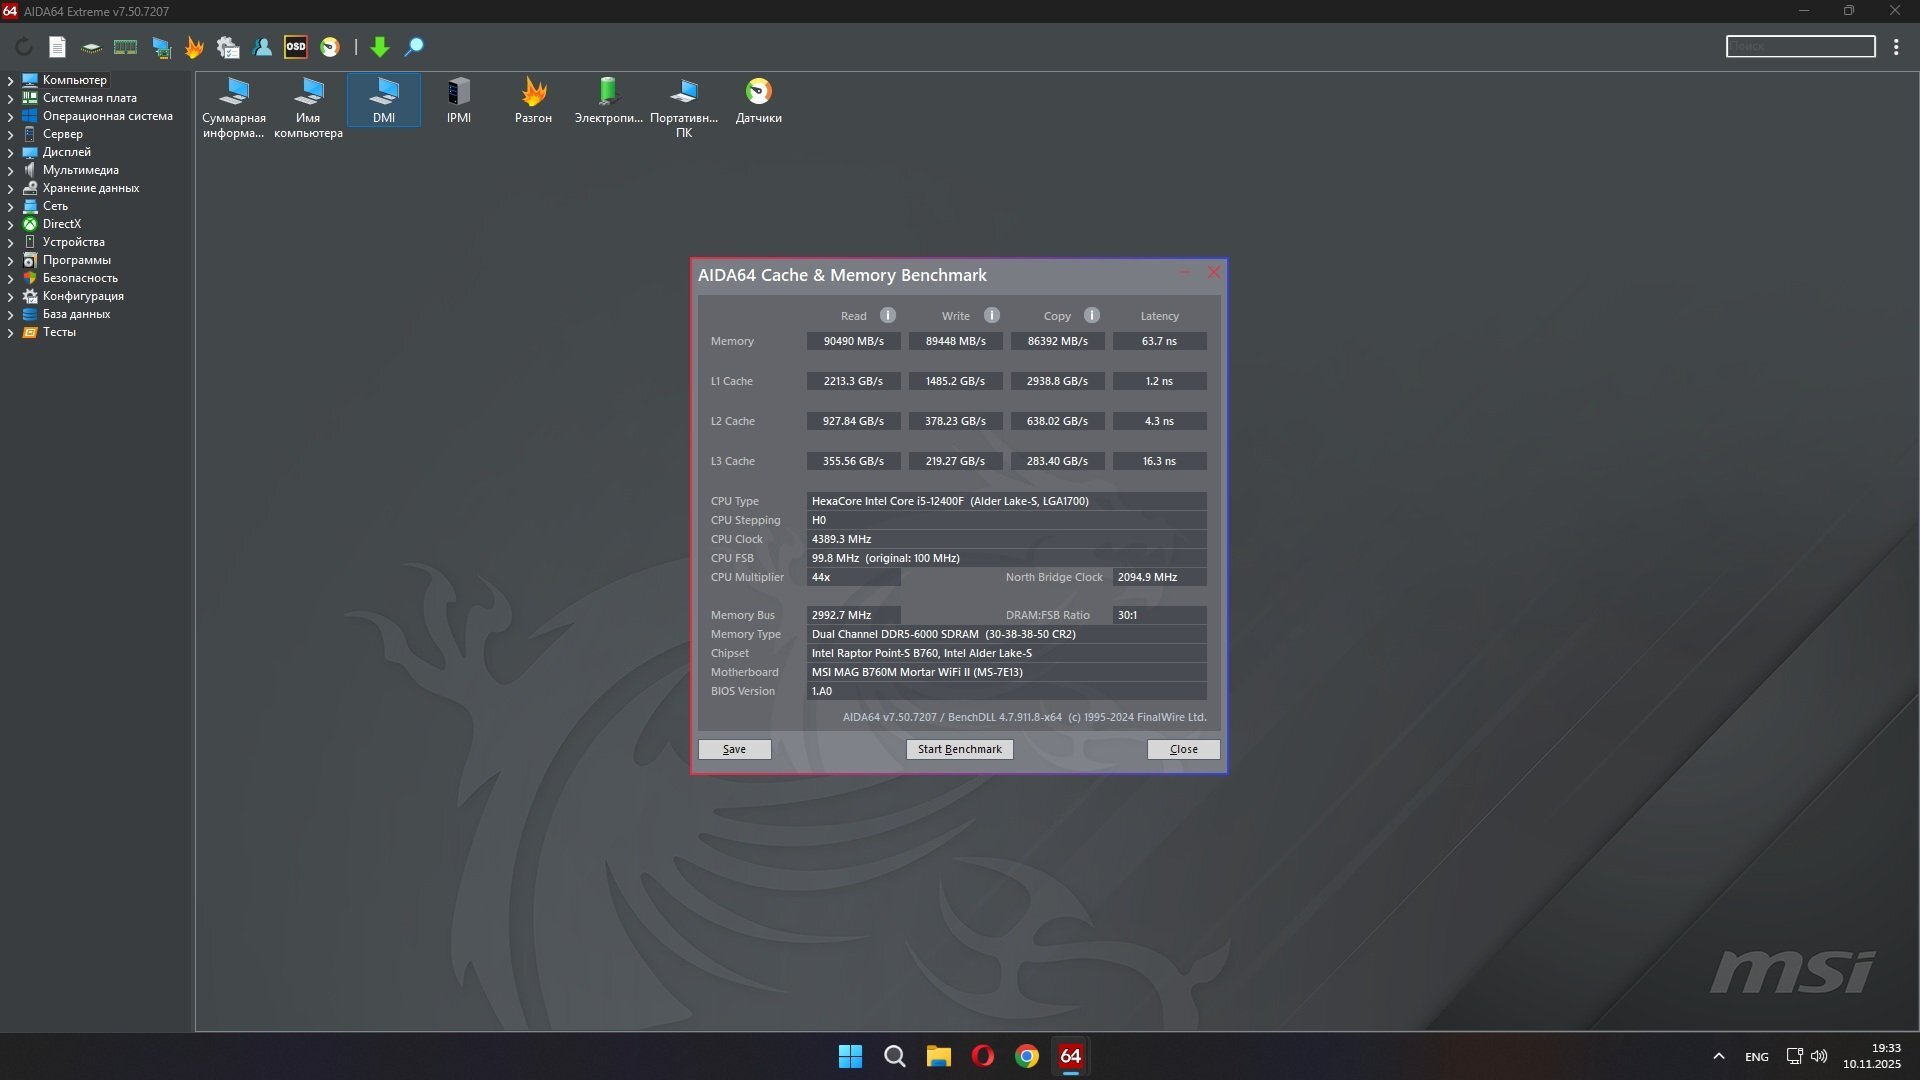Expand the Компьютер tree node

pos(10,80)
